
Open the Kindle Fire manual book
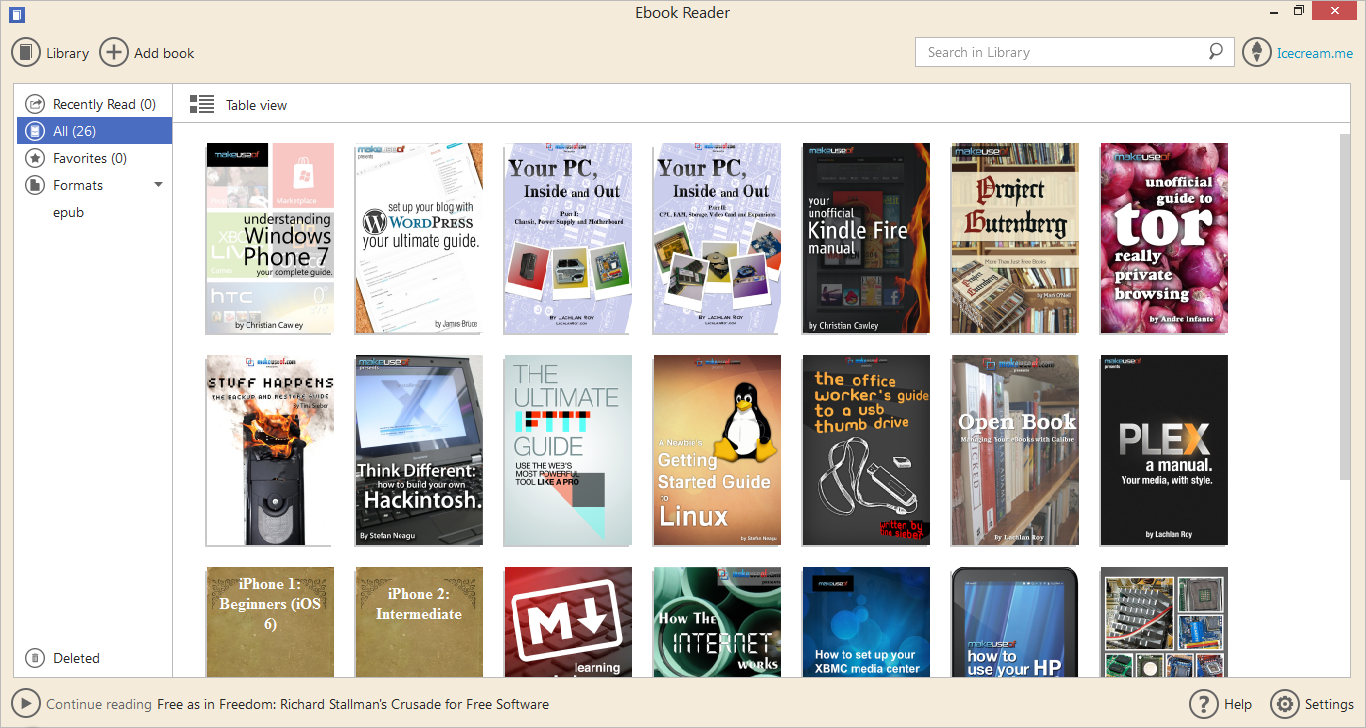pyautogui.click(x=866, y=238)
